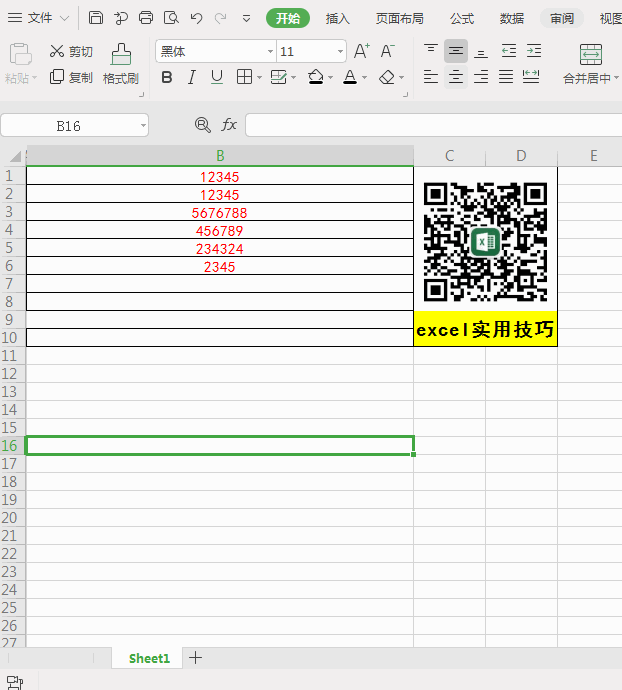This screenshot has height=690, width=622.
Task: Expand the Name Box dropdown
Action: (143, 126)
